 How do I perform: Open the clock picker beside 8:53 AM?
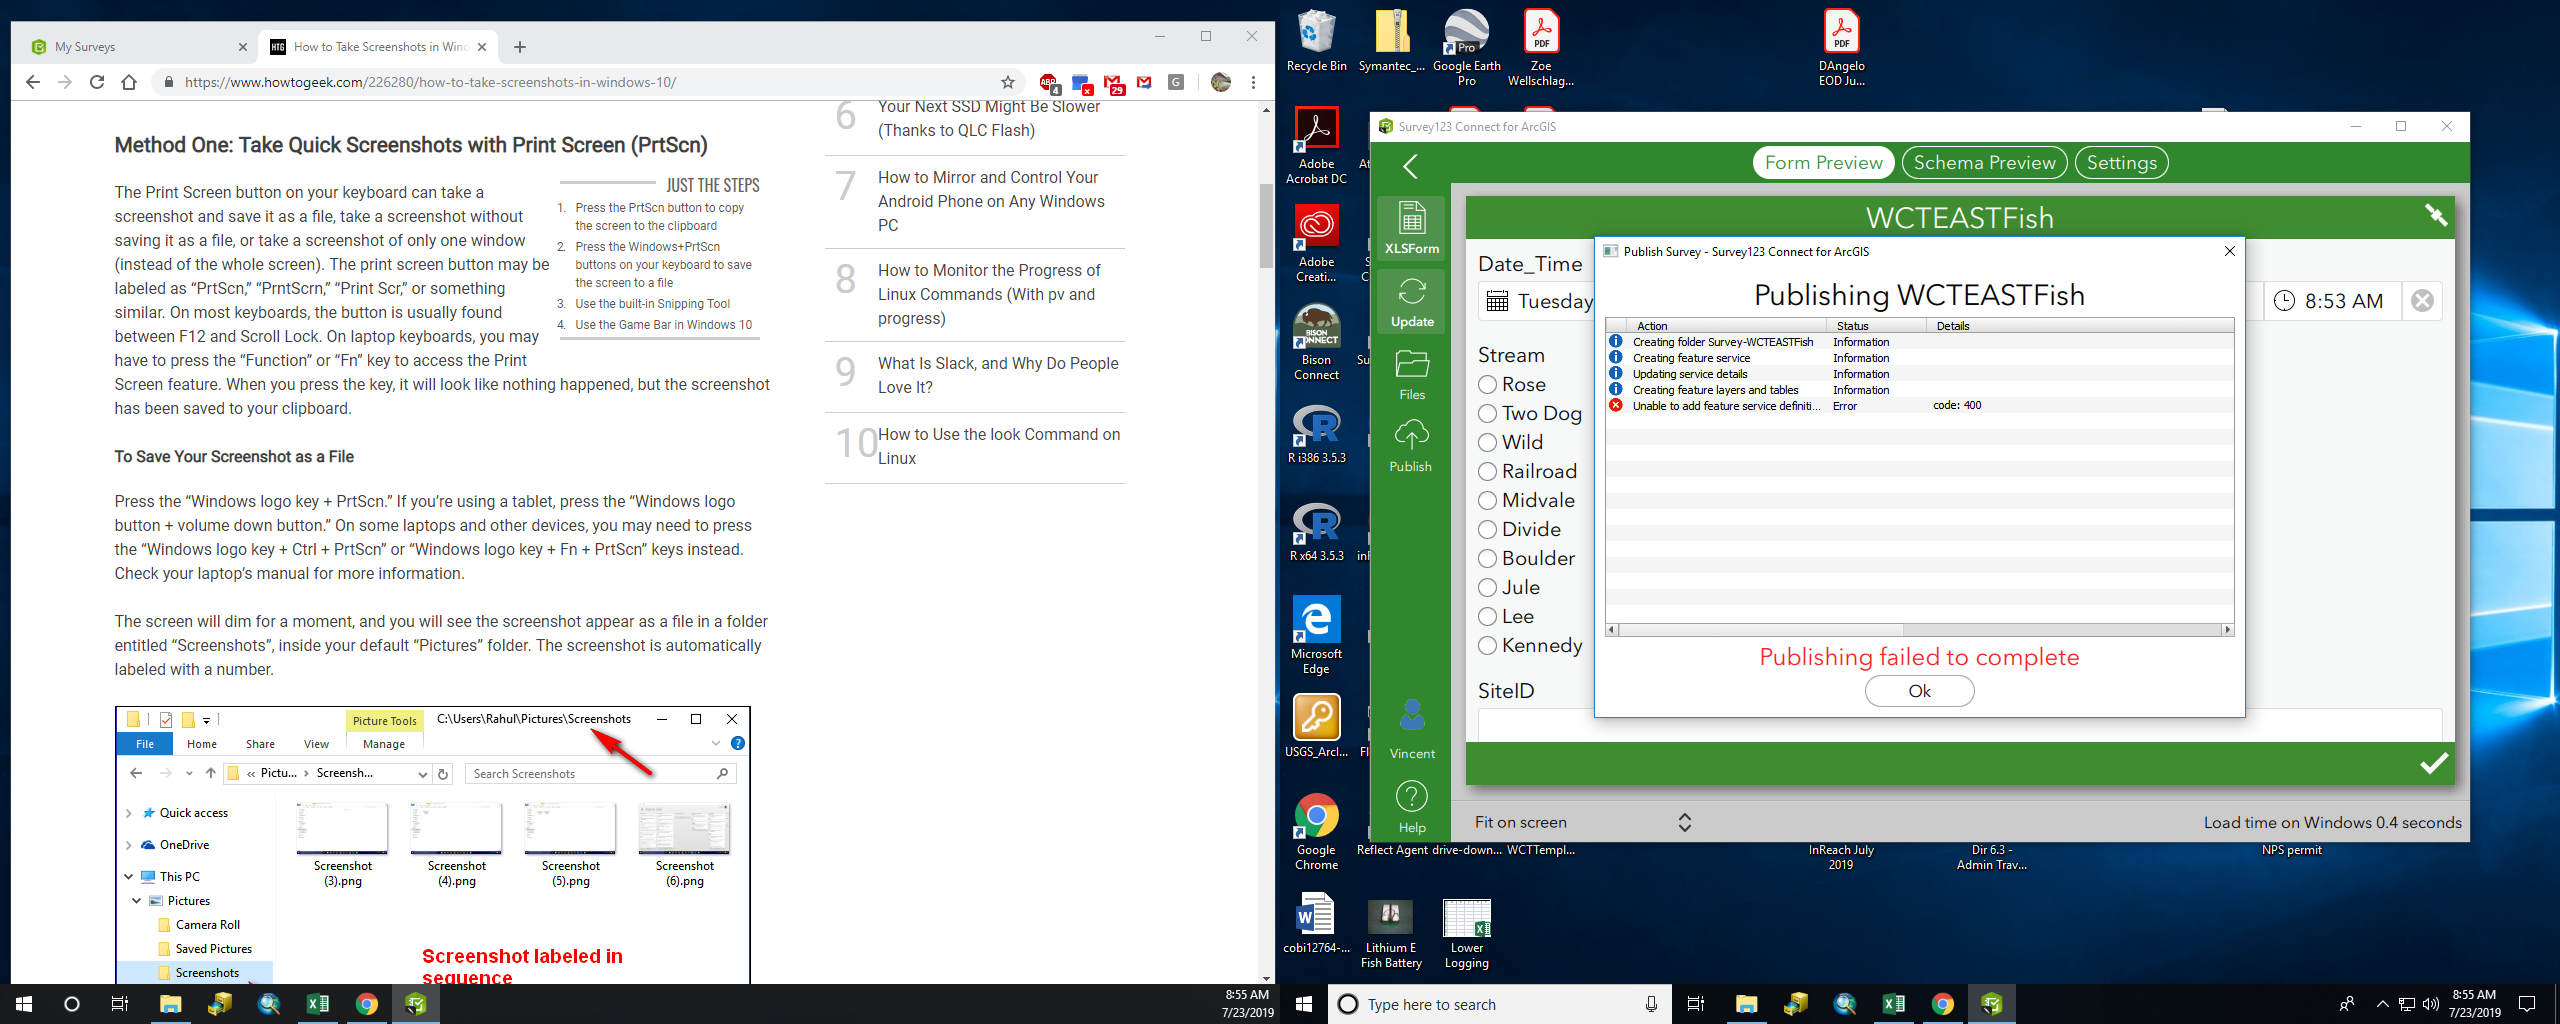click(2285, 300)
